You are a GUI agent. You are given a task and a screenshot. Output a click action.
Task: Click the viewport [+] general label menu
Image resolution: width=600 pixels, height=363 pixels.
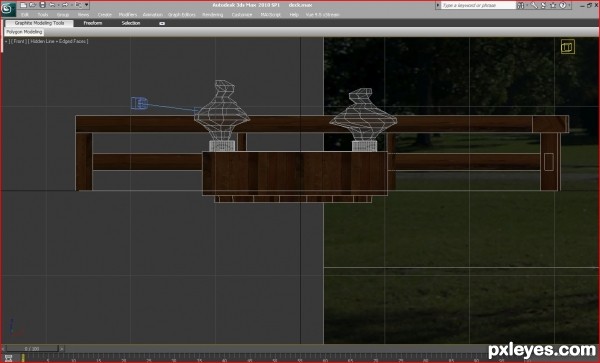pos(7,41)
